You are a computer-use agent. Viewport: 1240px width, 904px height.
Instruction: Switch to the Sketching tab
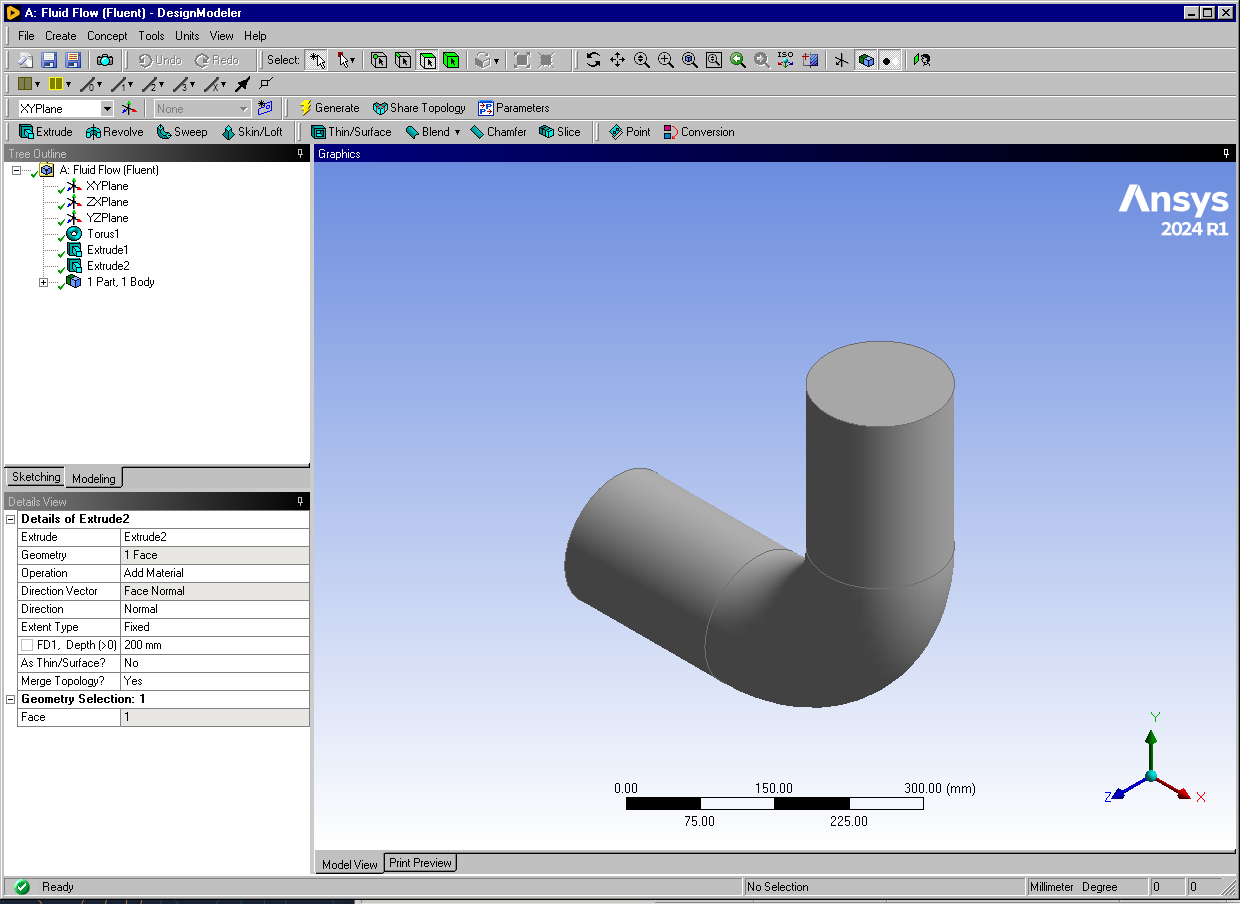pyautogui.click(x=36, y=477)
